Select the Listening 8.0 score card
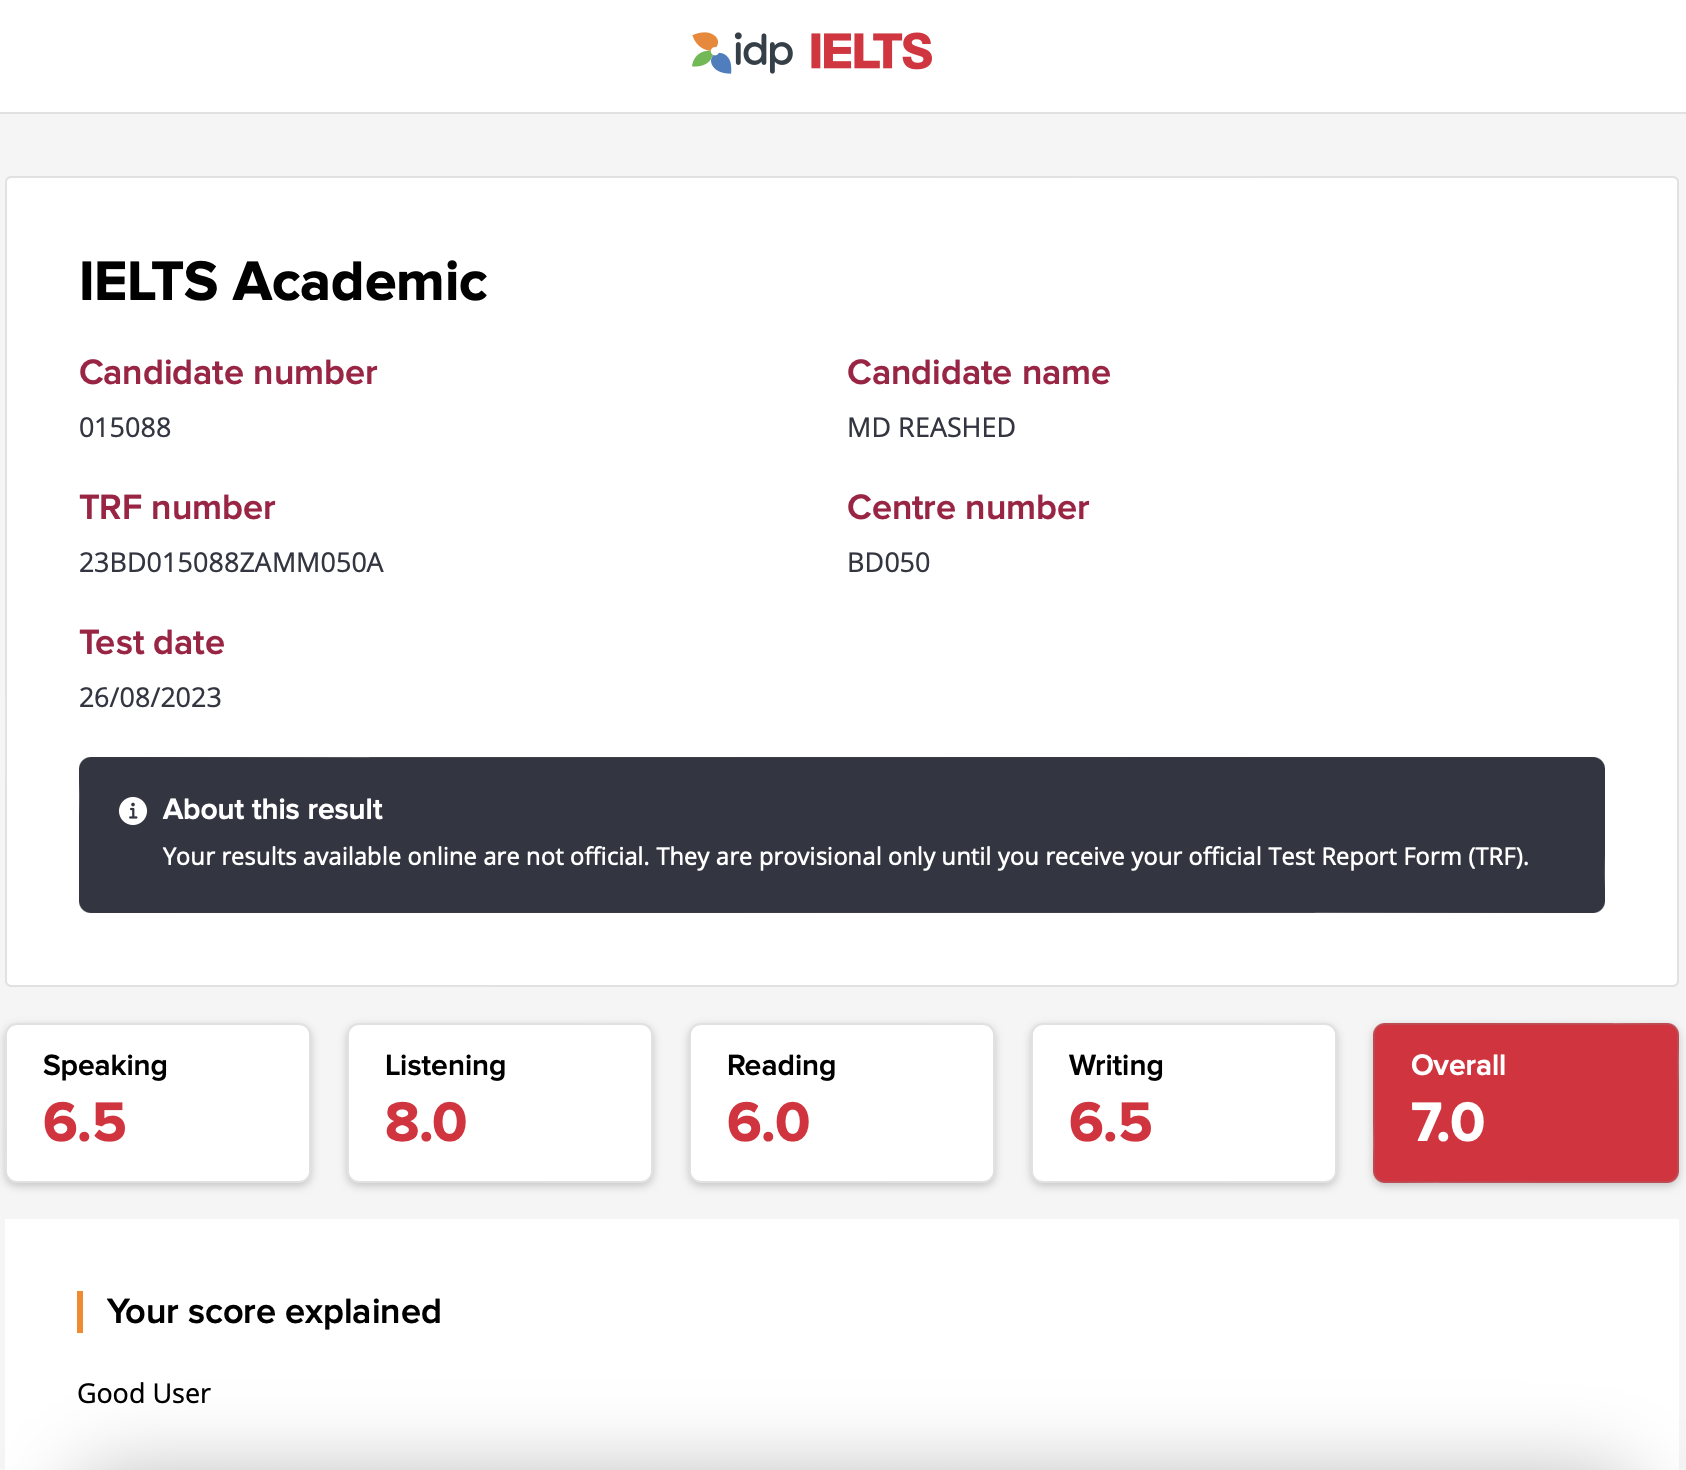Image resolution: width=1686 pixels, height=1470 pixels. 500,1103
